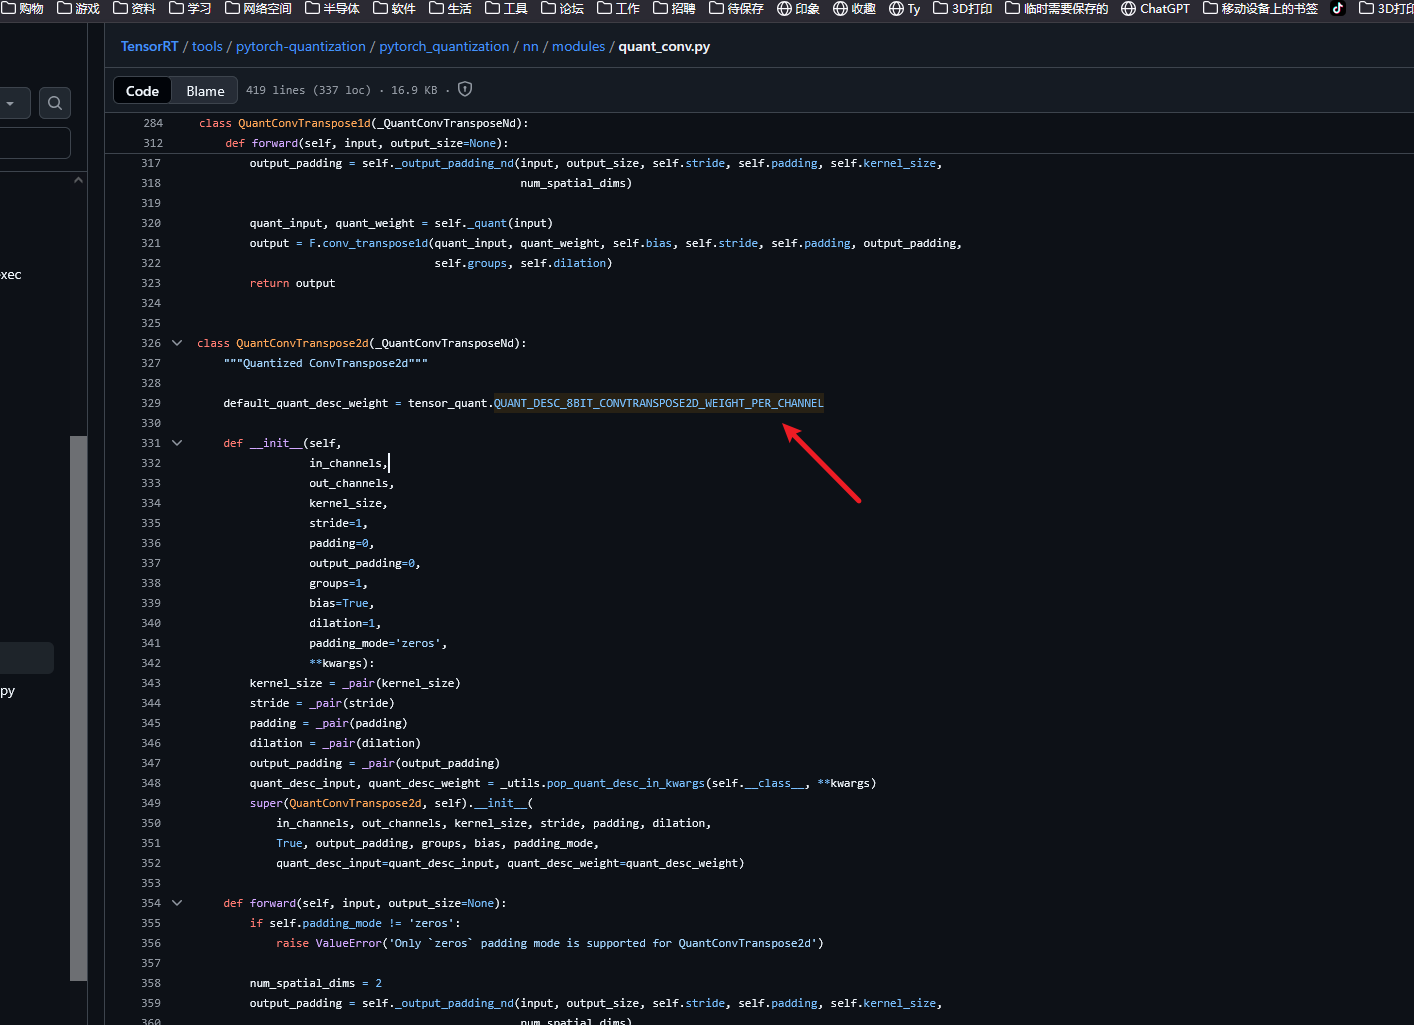Open the Ty bookmark
Image resolution: width=1414 pixels, height=1025 pixels.
[904, 9]
